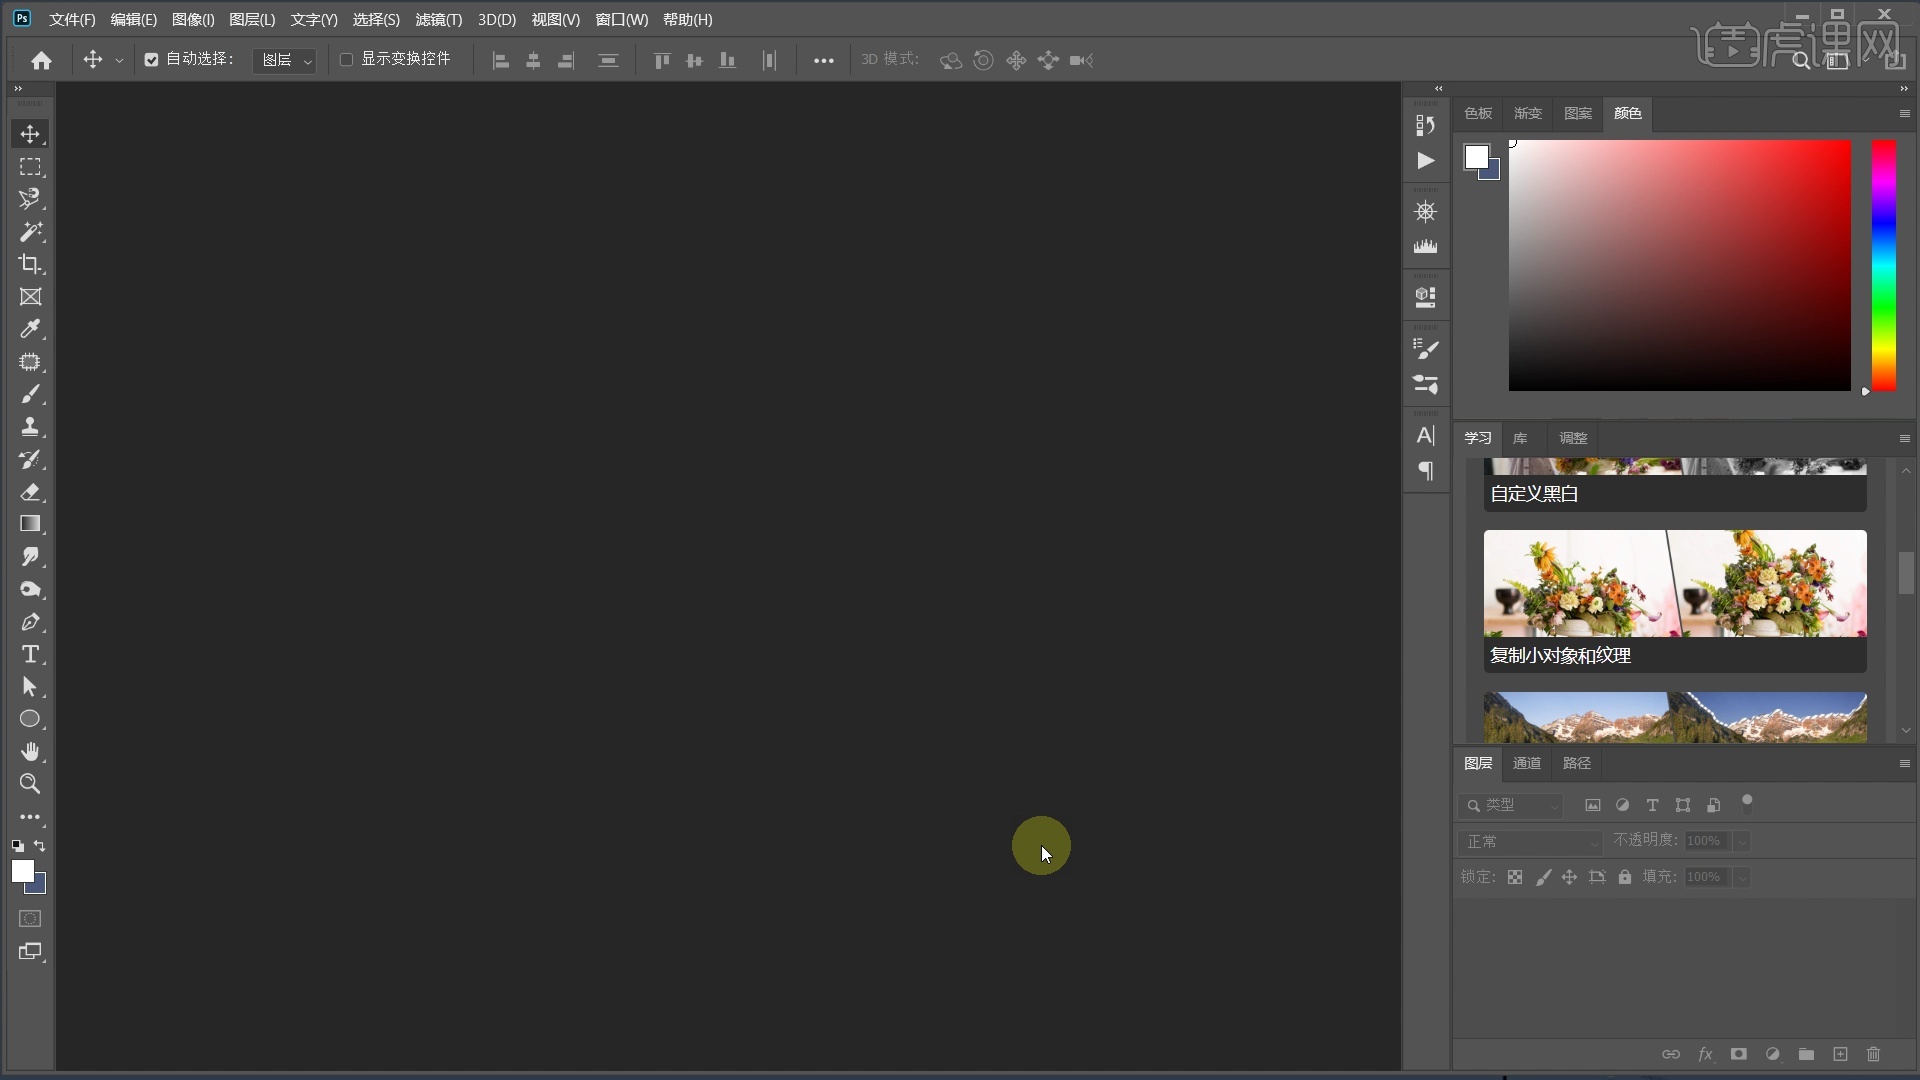1920x1080 pixels.
Task: Open the 类型 layer filter dropdown
Action: [1512, 806]
